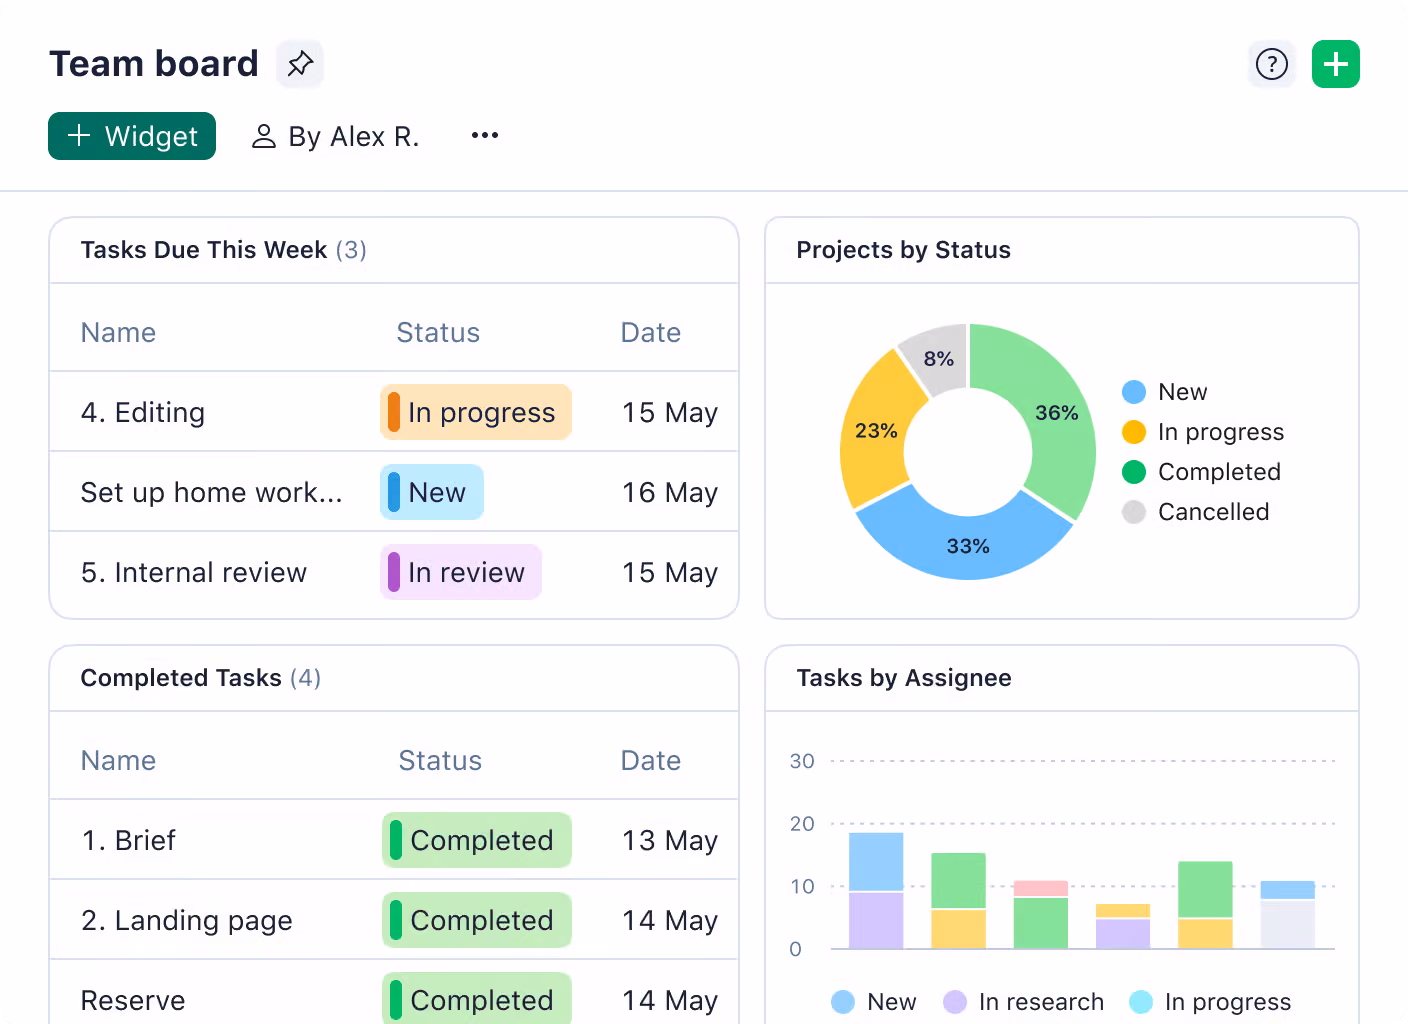Open the 2. Landing page task
The image size is (1408, 1024).
click(187, 920)
